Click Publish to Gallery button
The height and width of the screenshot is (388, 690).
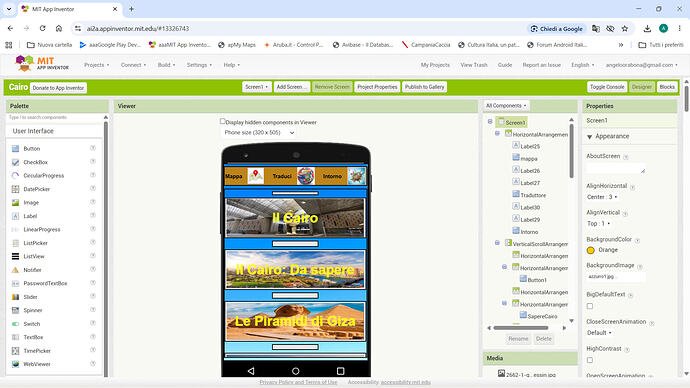[x=425, y=87]
